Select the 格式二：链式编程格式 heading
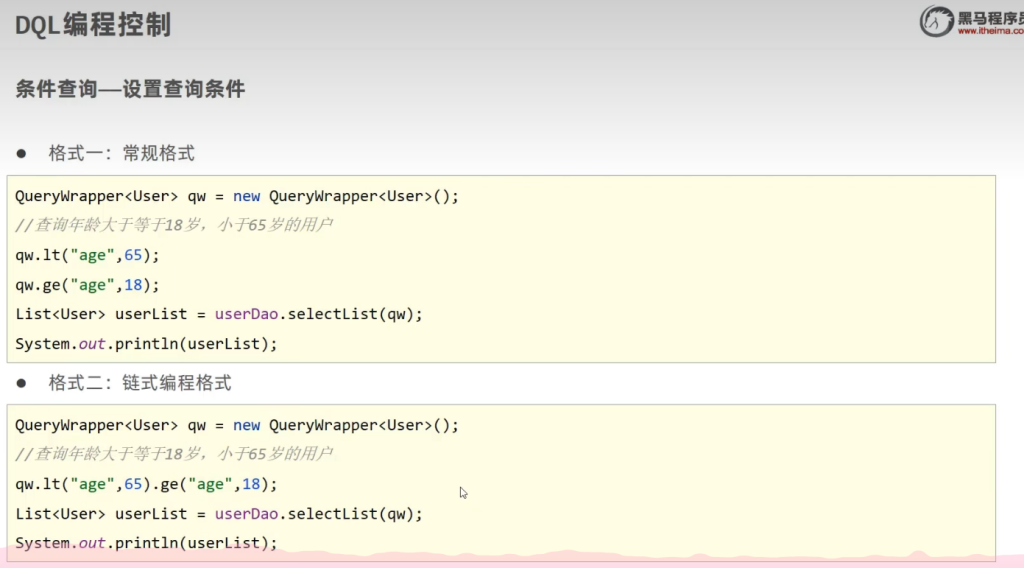 tap(140, 383)
